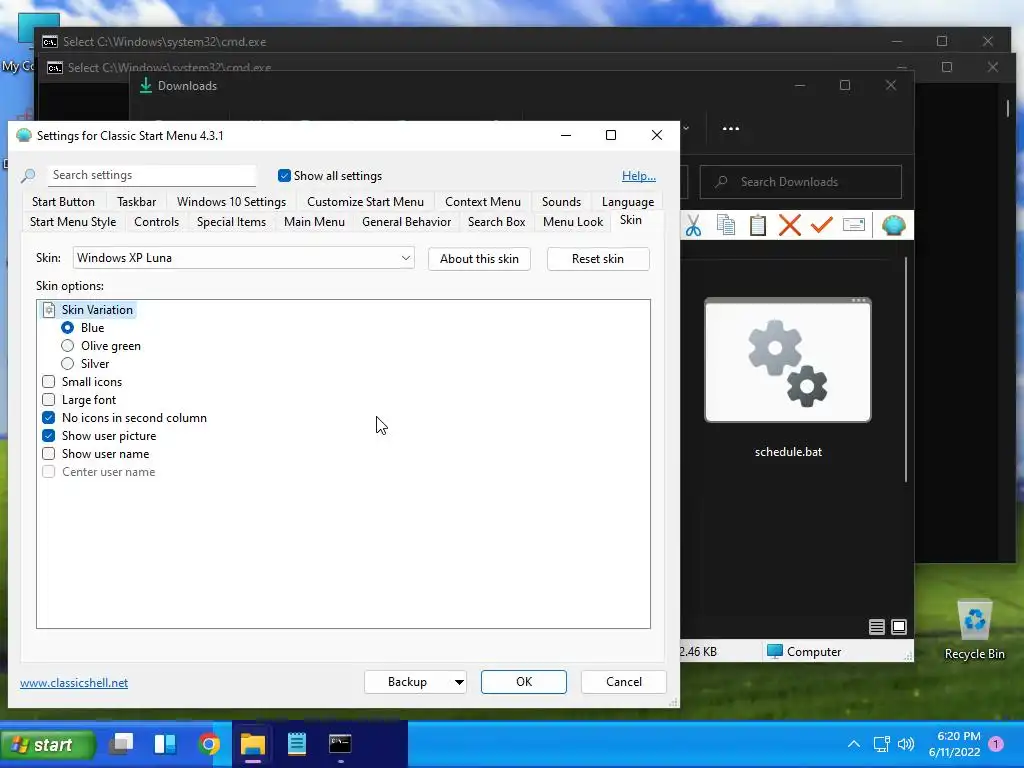Switch to Search Box tab
Image resolution: width=1024 pixels, height=768 pixels.
click(x=496, y=222)
